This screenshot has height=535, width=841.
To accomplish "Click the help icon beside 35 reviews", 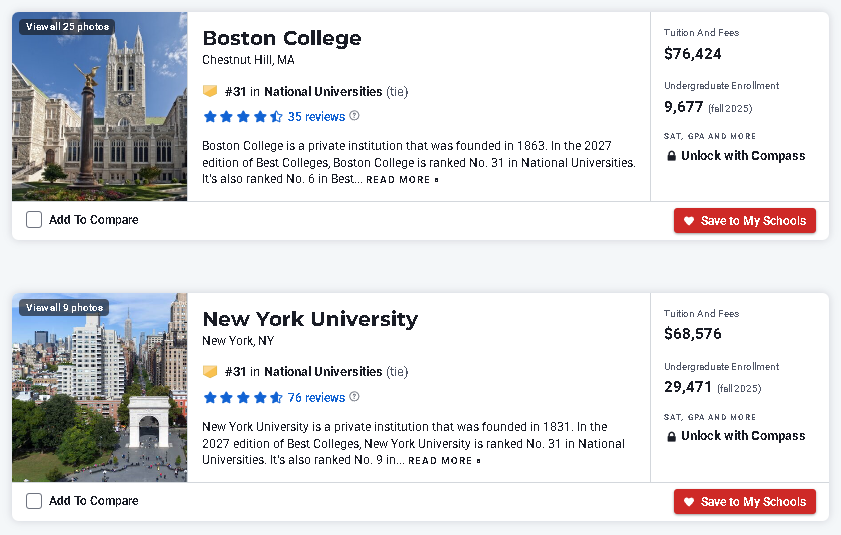I will click(354, 115).
